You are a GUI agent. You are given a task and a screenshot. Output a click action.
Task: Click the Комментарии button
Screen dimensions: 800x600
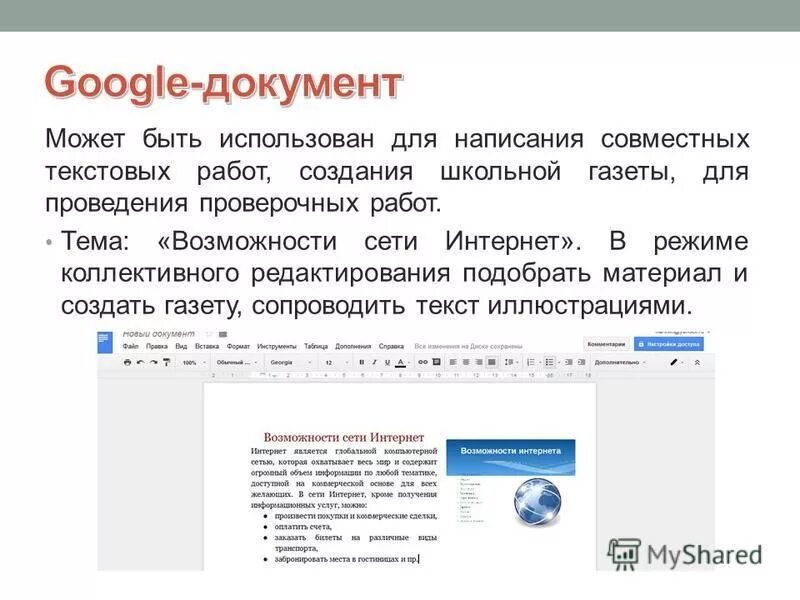[x=606, y=344]
